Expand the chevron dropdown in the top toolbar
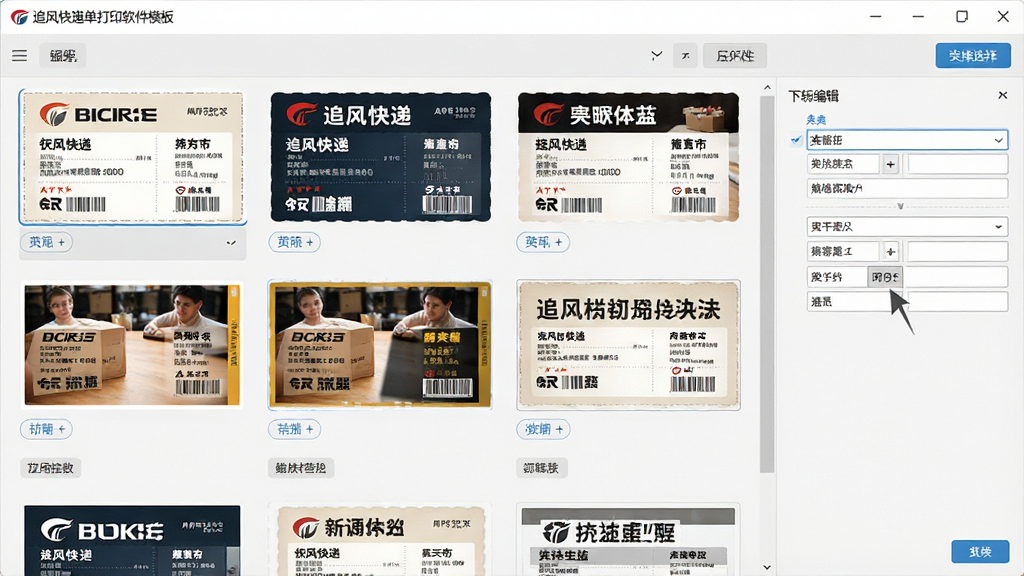Image resolution: width=1024 pixels, height=576 pixels. click(656, 56)
